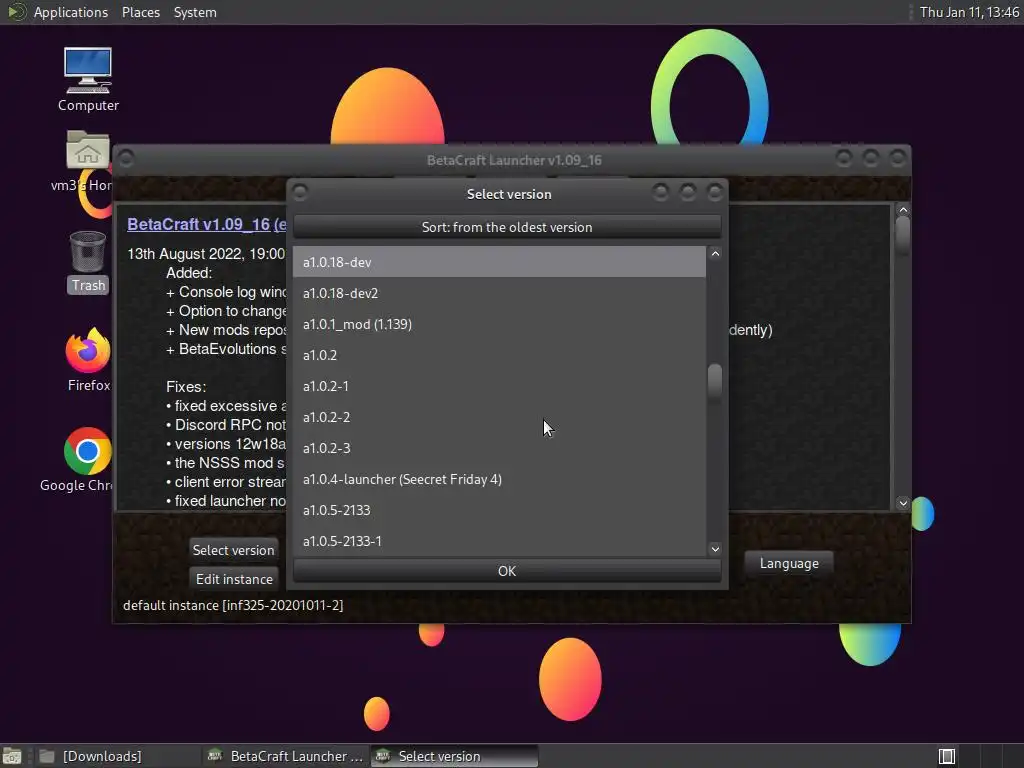Select version a1.0.5-2133

click(499, 510)
